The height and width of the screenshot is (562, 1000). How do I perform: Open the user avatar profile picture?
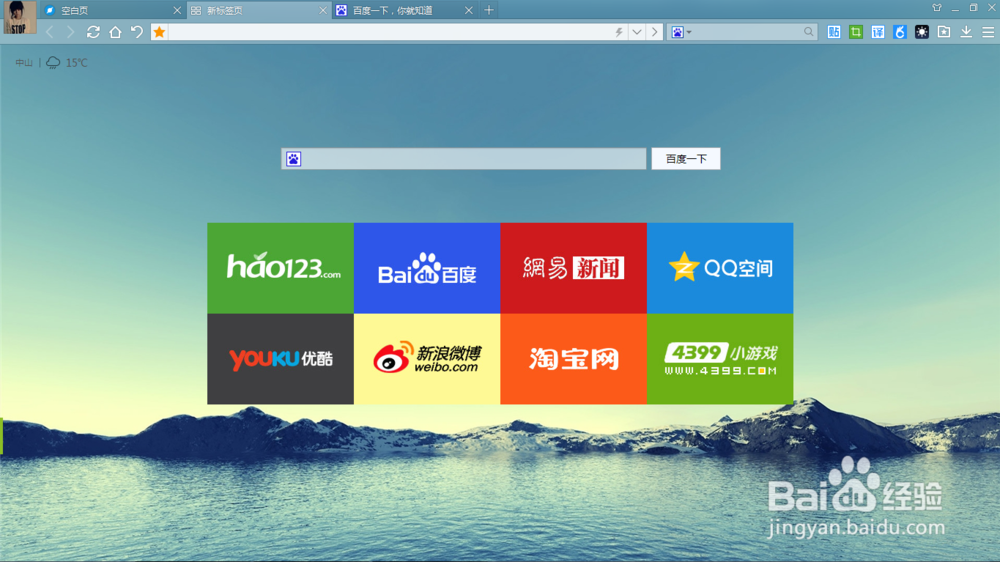coord(20,17)
